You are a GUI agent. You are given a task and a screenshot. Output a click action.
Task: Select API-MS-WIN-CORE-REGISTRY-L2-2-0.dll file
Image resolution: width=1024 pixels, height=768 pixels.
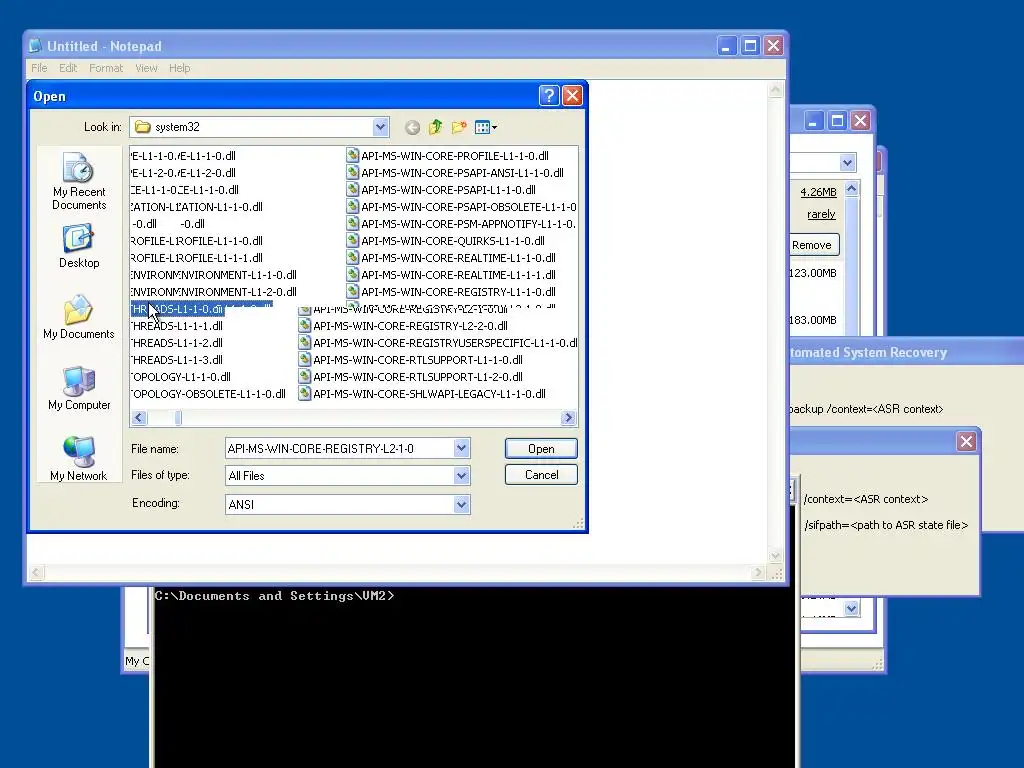(x=403, y=326)
